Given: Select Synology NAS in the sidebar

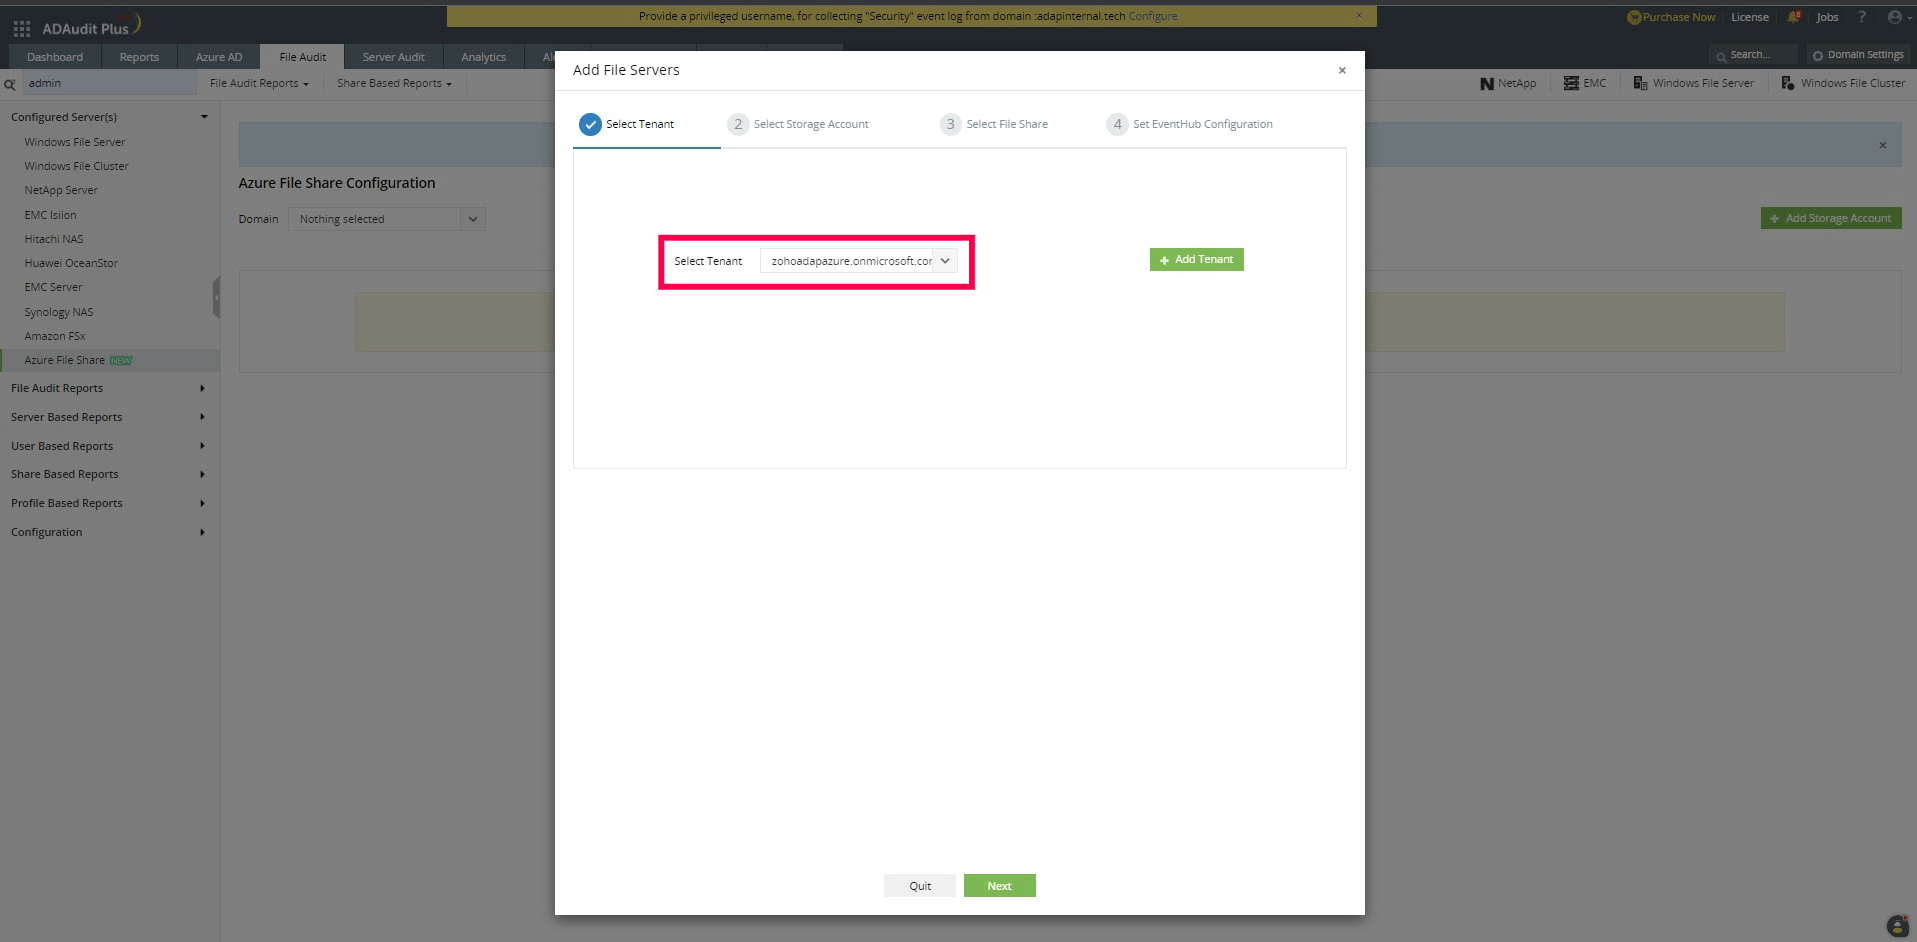Looking at the screenshot, I should (59, 312).
